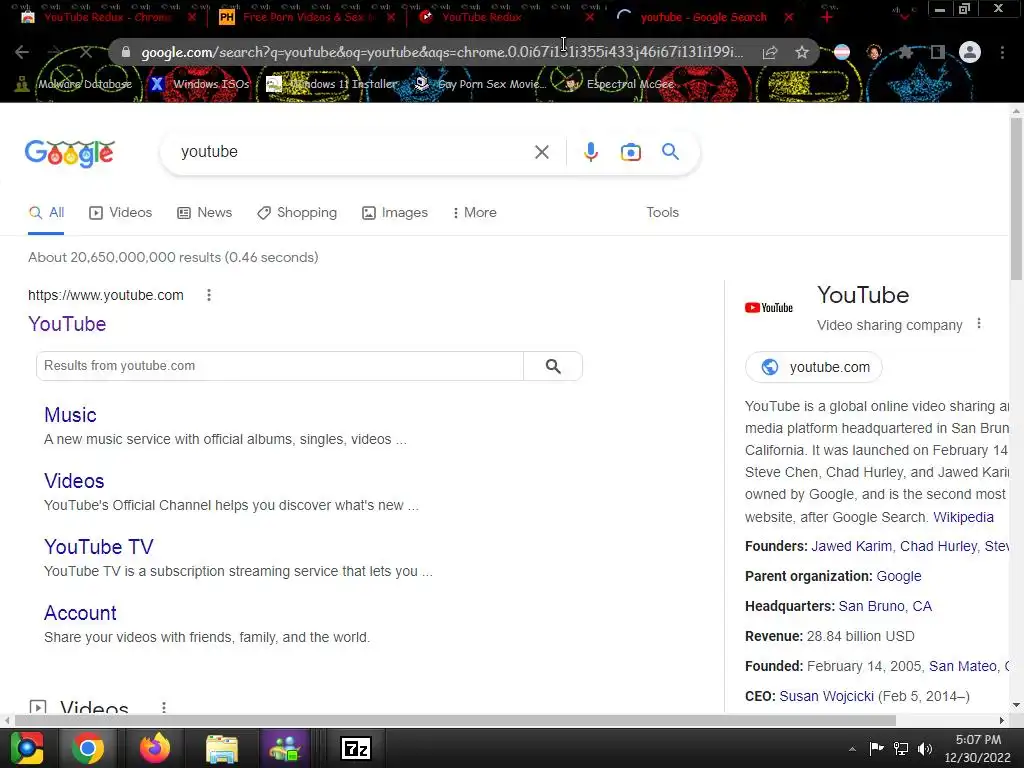Open options menu next to youtube.com URL
This screenshot has height=768, width=1024.
209,295
